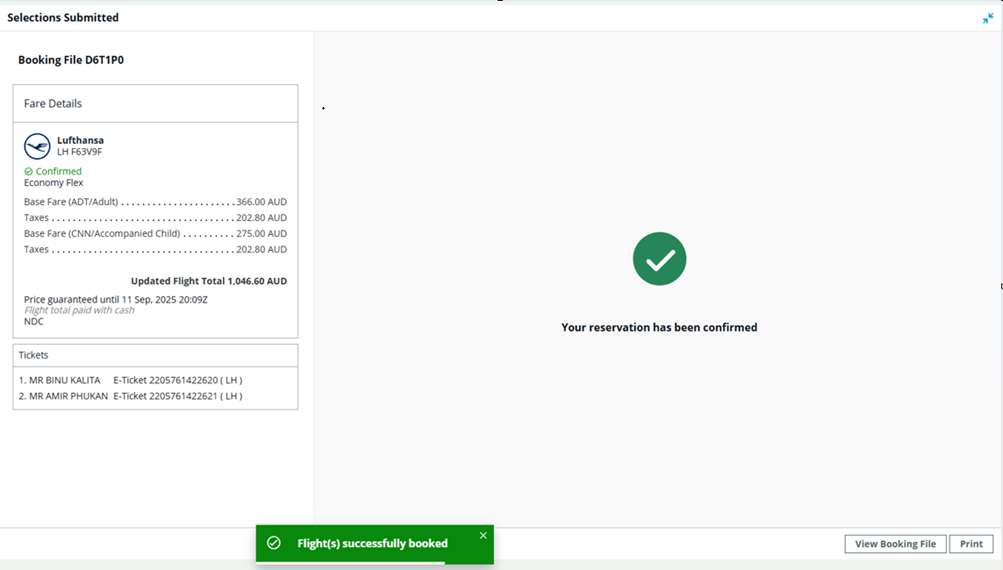Click the Tickets section header
Image resolution: width=1003 pixels, height=570 pixels.
click(x=34, y=355)
